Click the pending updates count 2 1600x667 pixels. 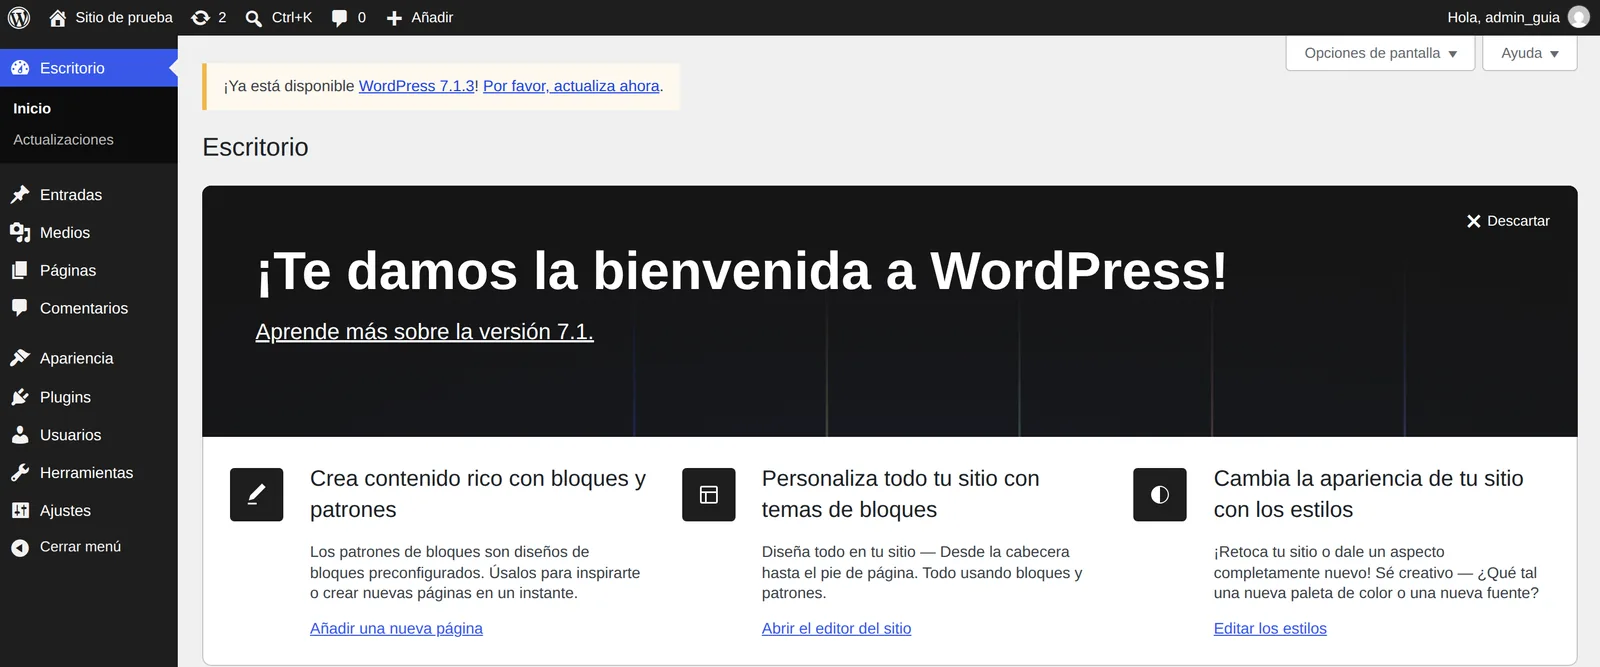coord(222,17)
